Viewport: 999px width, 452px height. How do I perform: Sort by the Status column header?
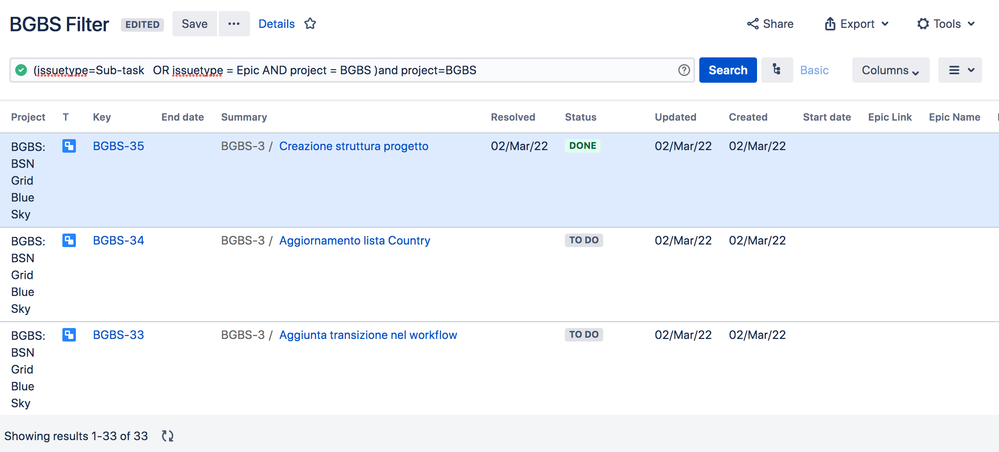pyautogui.click(x=580, y=117)
